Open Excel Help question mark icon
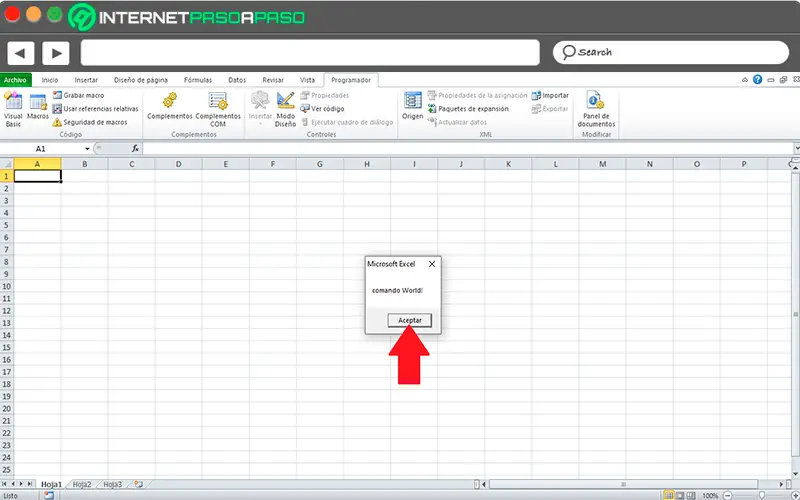800x500 pixels. [758, 80]
